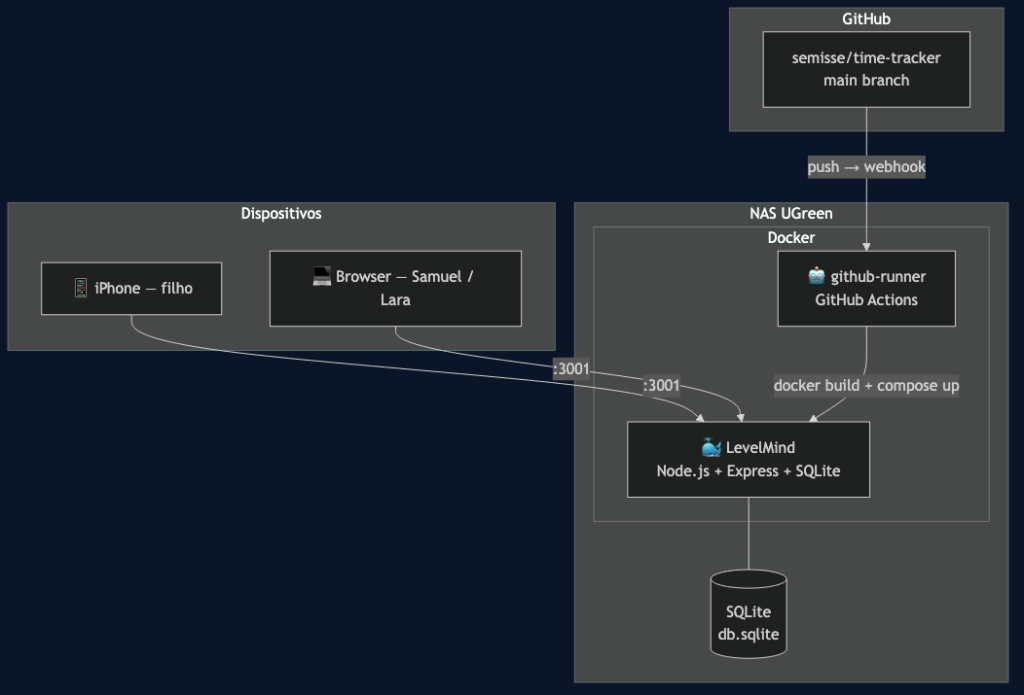Click the "Node.js + Express + SQLite" text
Screen dimensions: 1024x695
748,471
